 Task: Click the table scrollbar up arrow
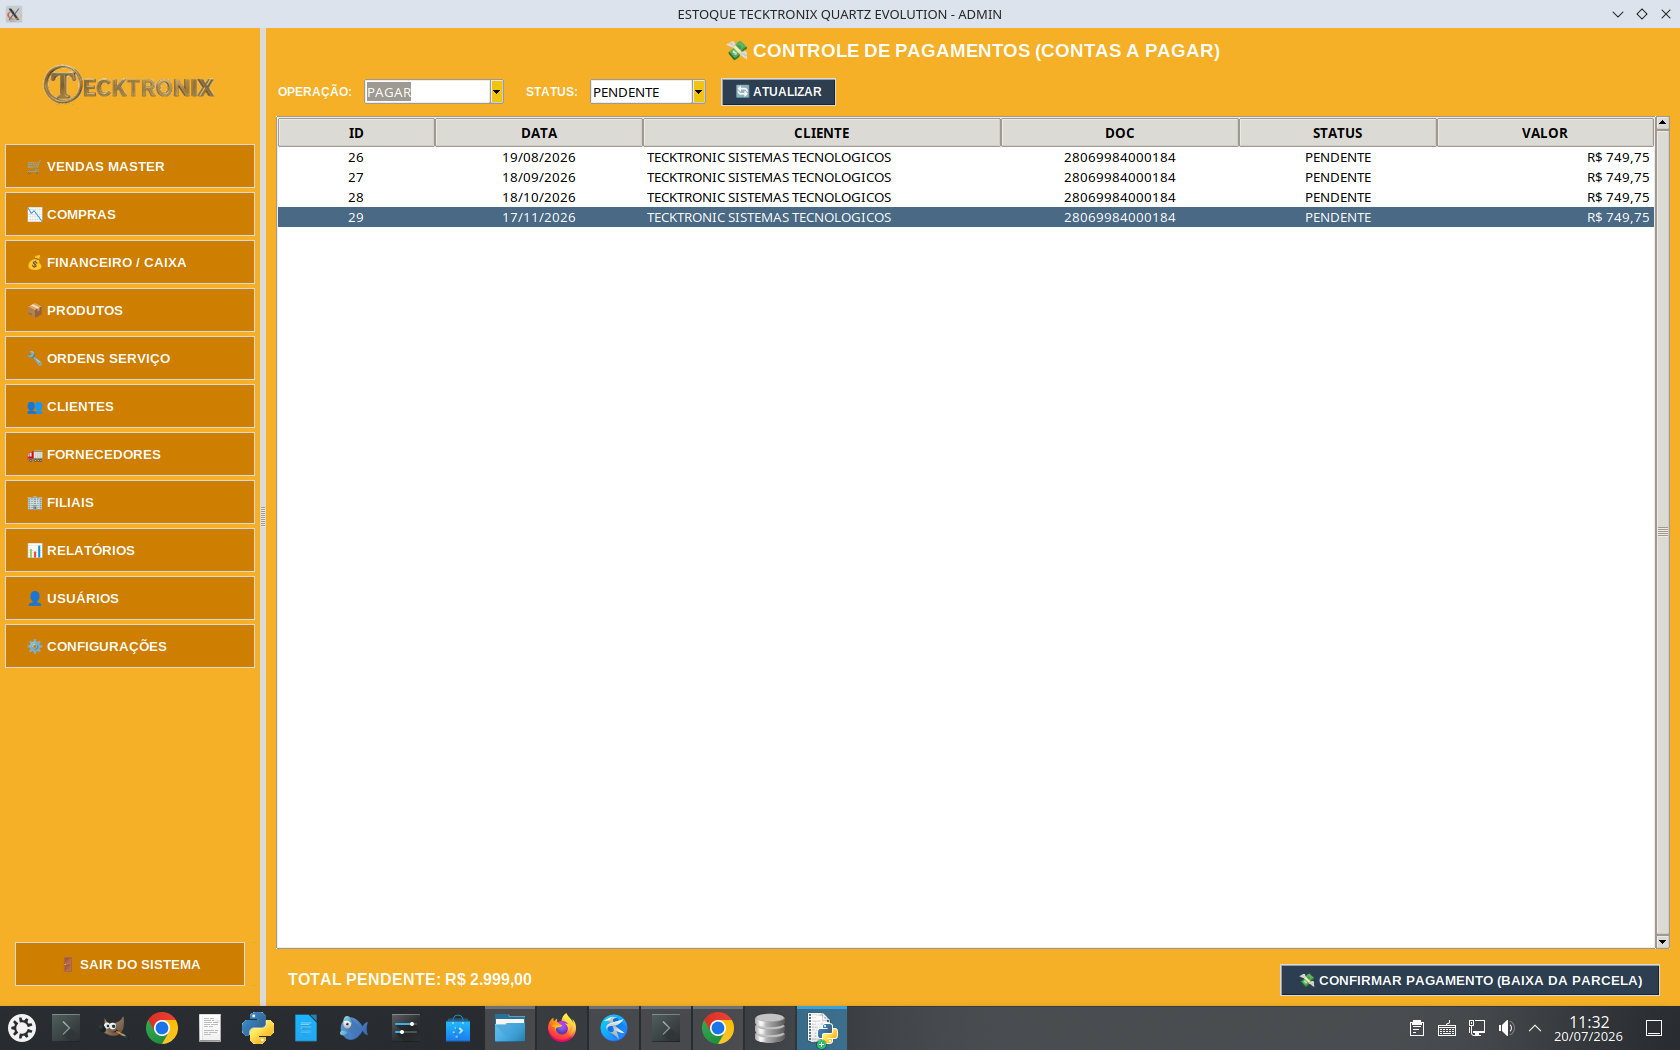click(1663, 123)
